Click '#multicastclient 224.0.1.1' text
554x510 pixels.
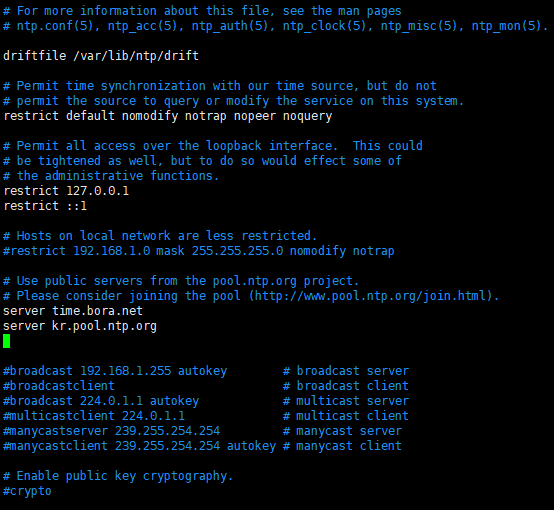[x=94, y=416]
